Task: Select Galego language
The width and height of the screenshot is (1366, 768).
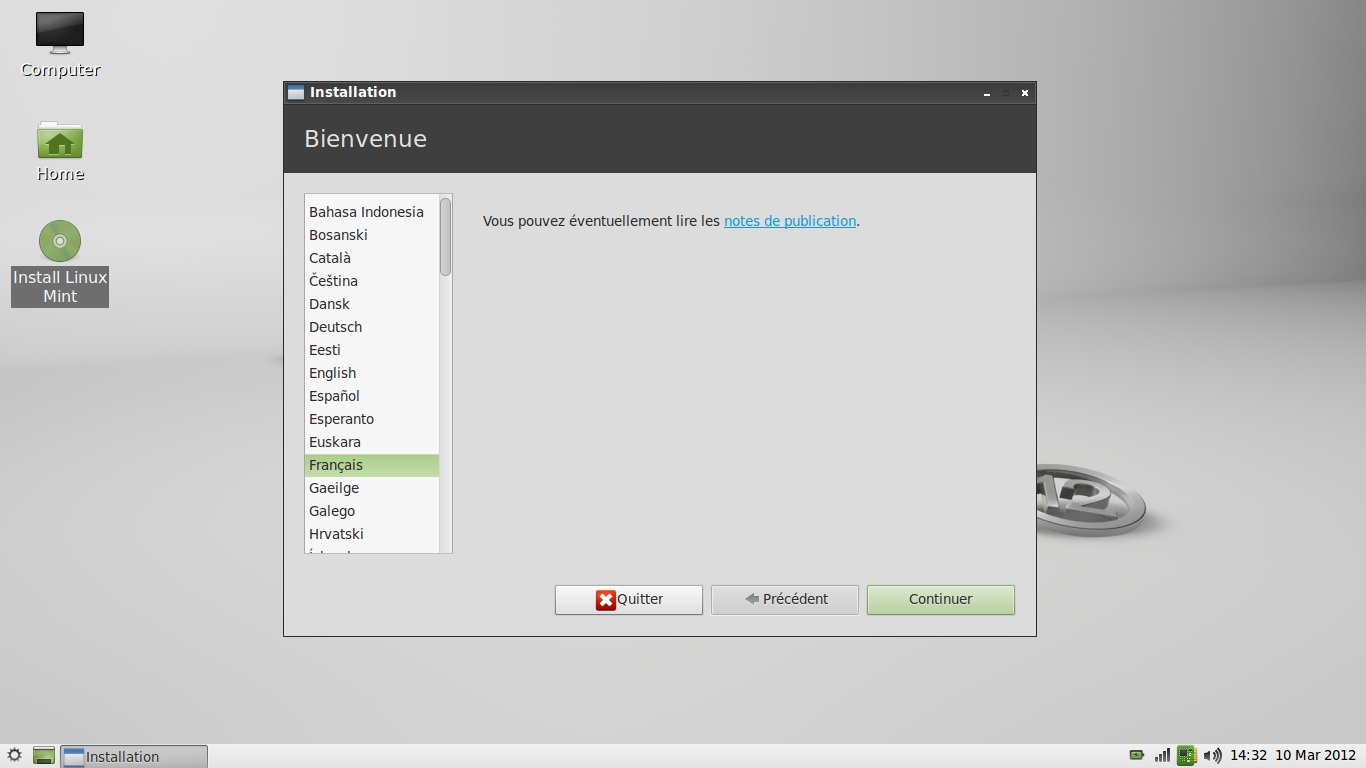Action: coord(371,511)
